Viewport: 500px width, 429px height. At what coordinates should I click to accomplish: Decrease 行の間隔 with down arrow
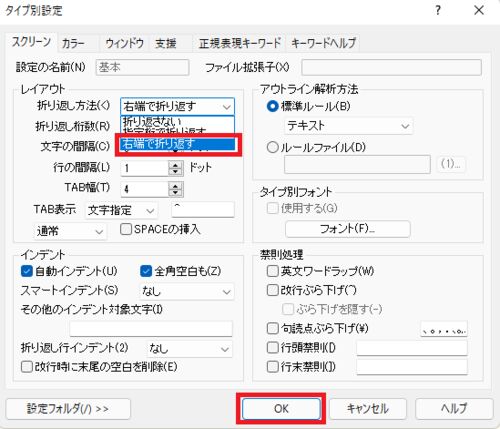[x=175, y=172]
